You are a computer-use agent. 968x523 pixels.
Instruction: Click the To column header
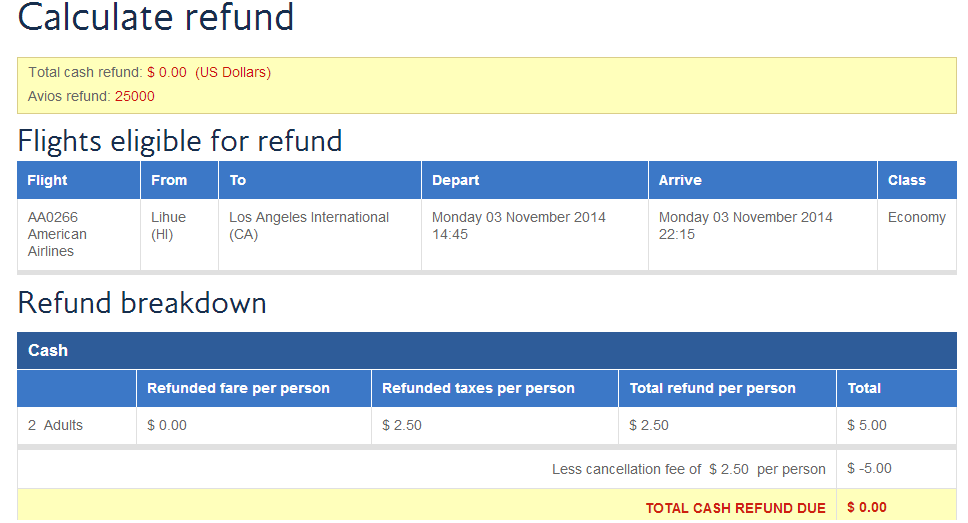click(320, 180)
